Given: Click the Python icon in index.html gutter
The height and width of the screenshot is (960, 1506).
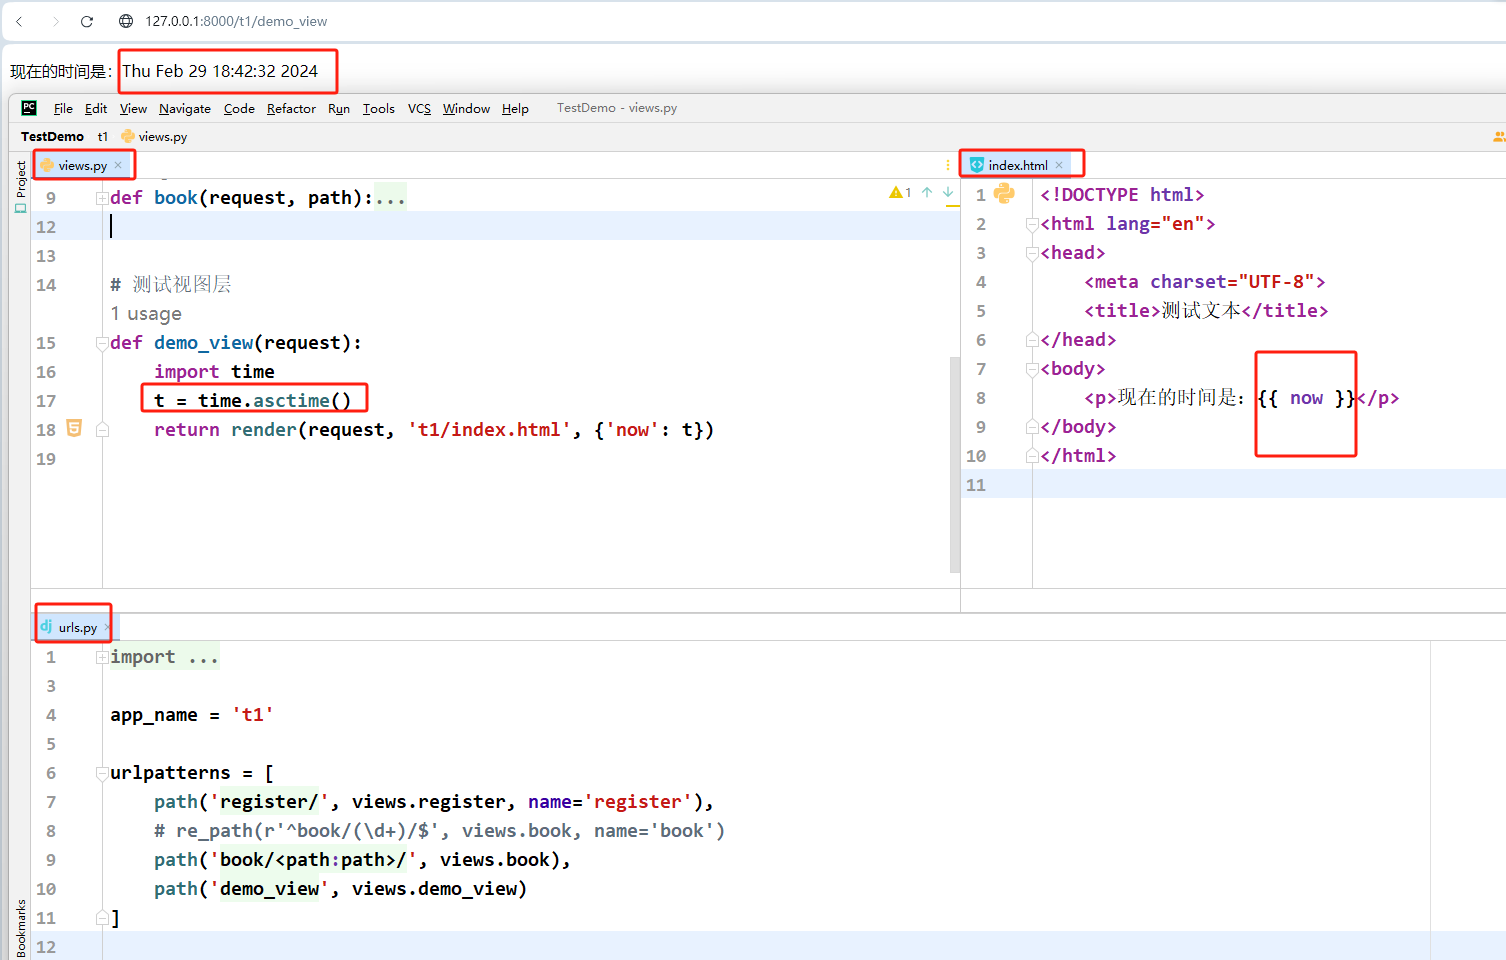Looking at the screenshot, I should (x=1005, y=193).
